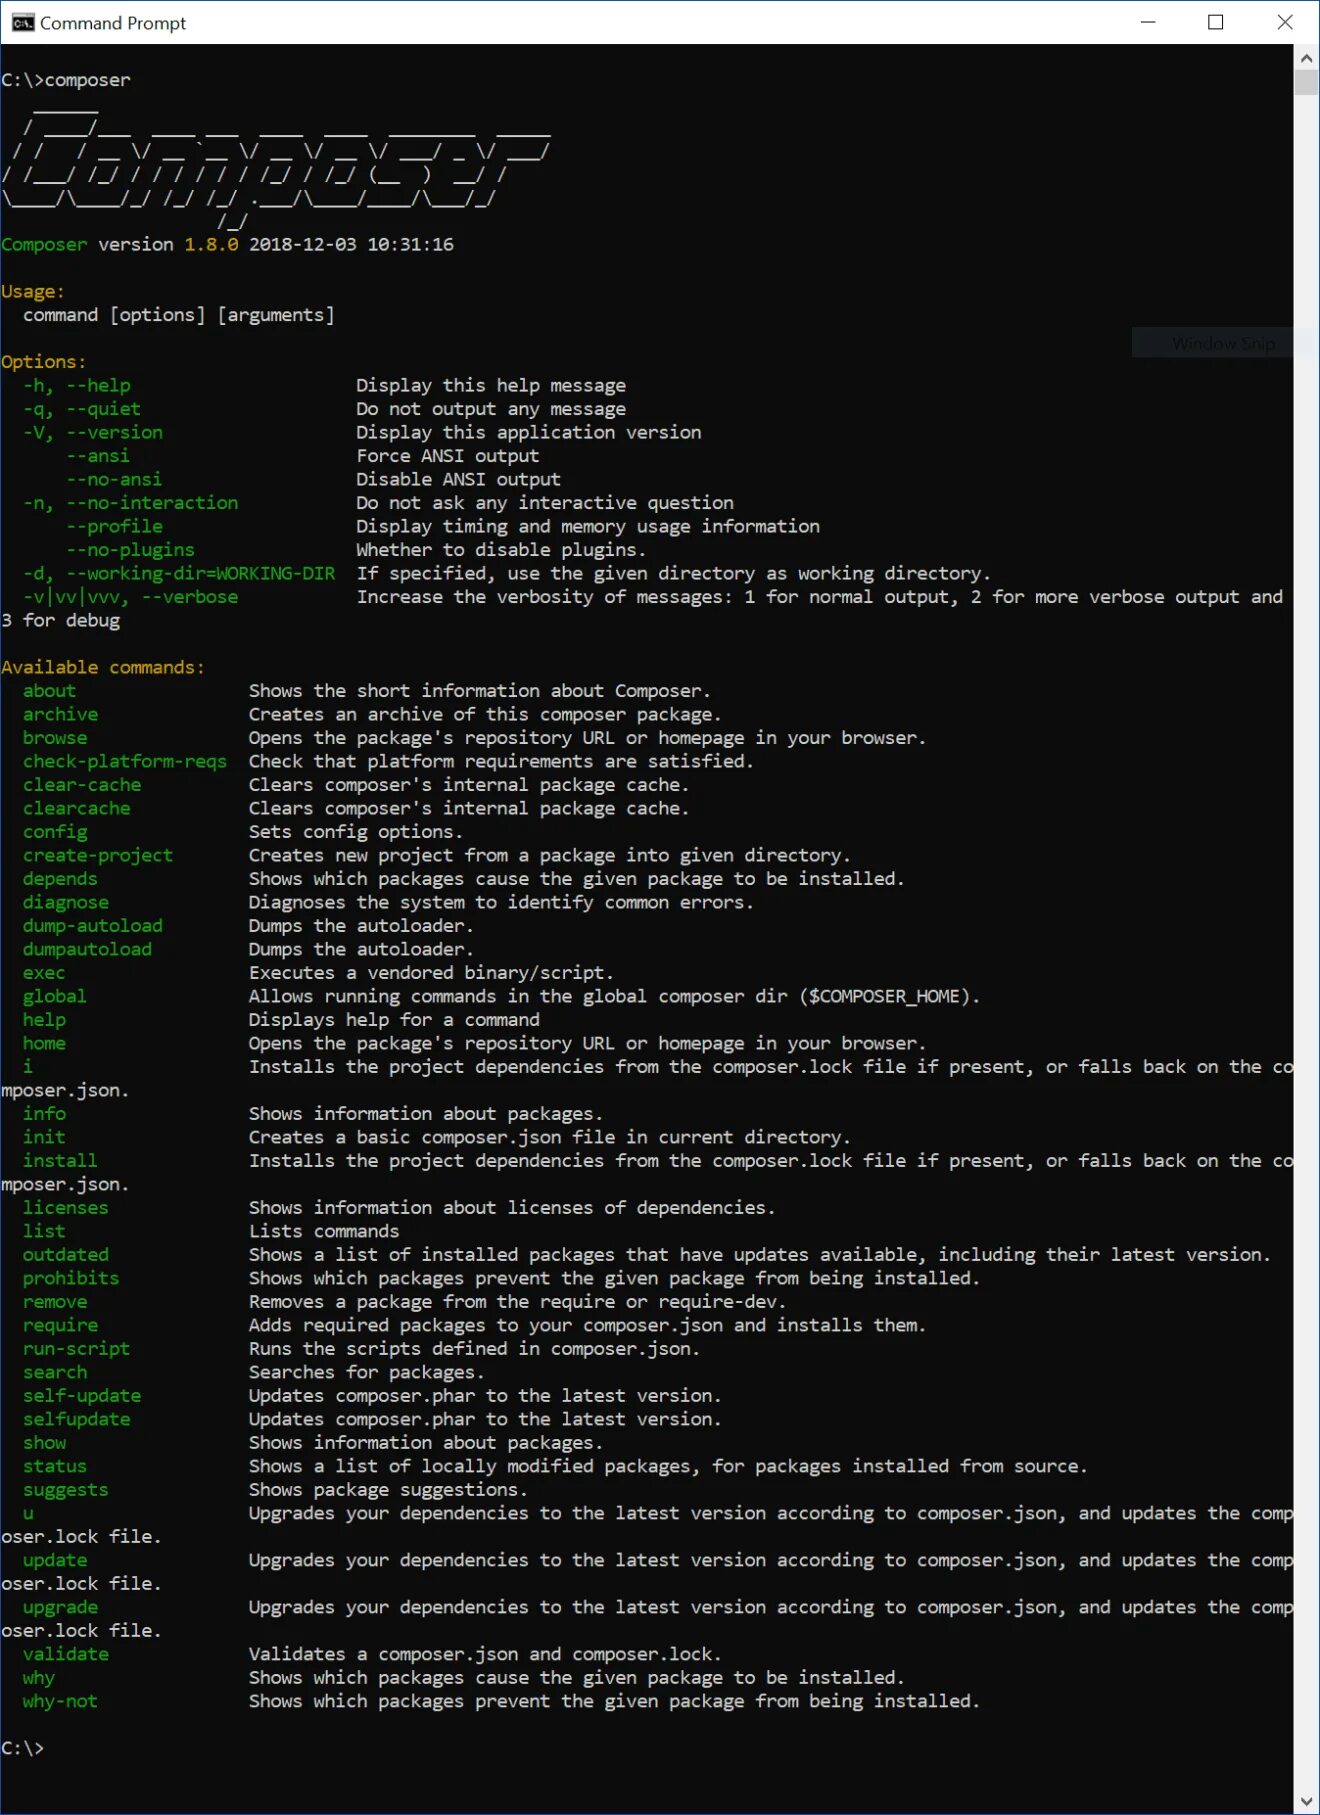Screen dimensions: 1320x1815
Task: Click the 'Available commands:' heading
Action: (103, 667)
